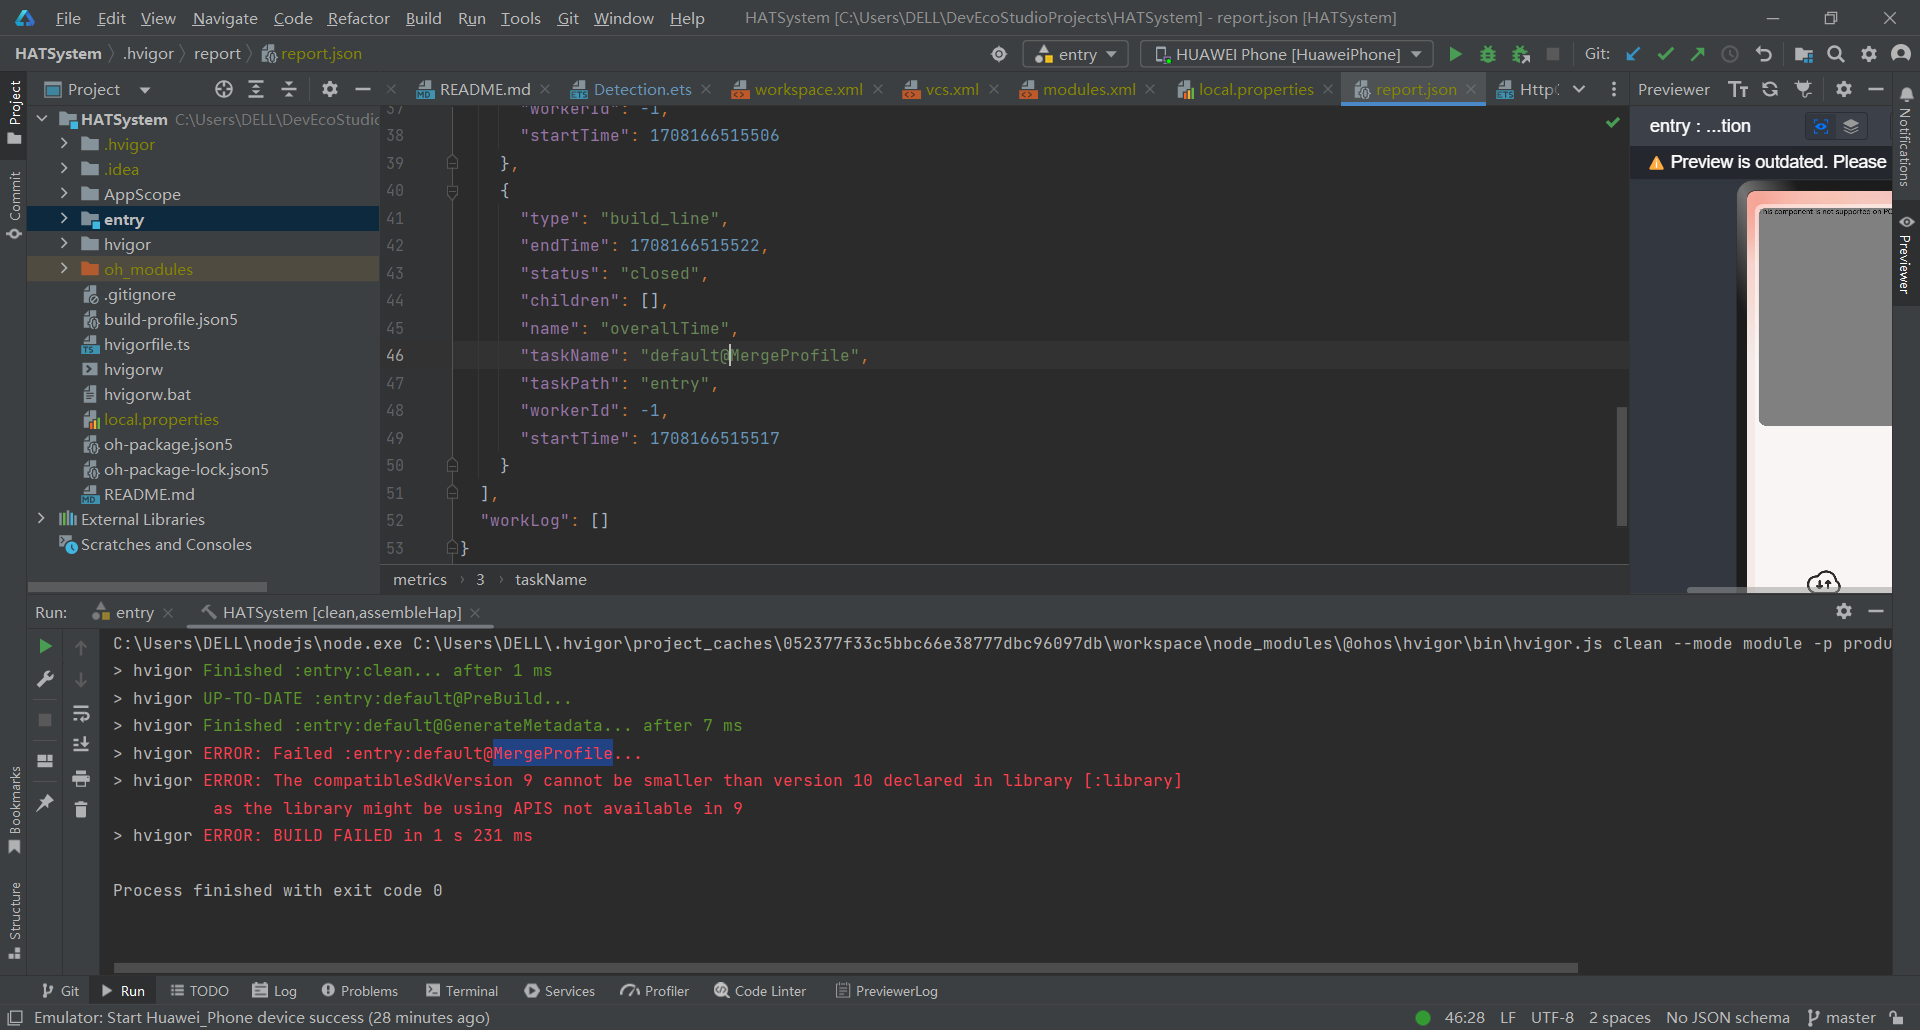Screen dimensions: 1920x1030
Task: Expand the .hvigor folder
Action: click(x=64, y=144)
